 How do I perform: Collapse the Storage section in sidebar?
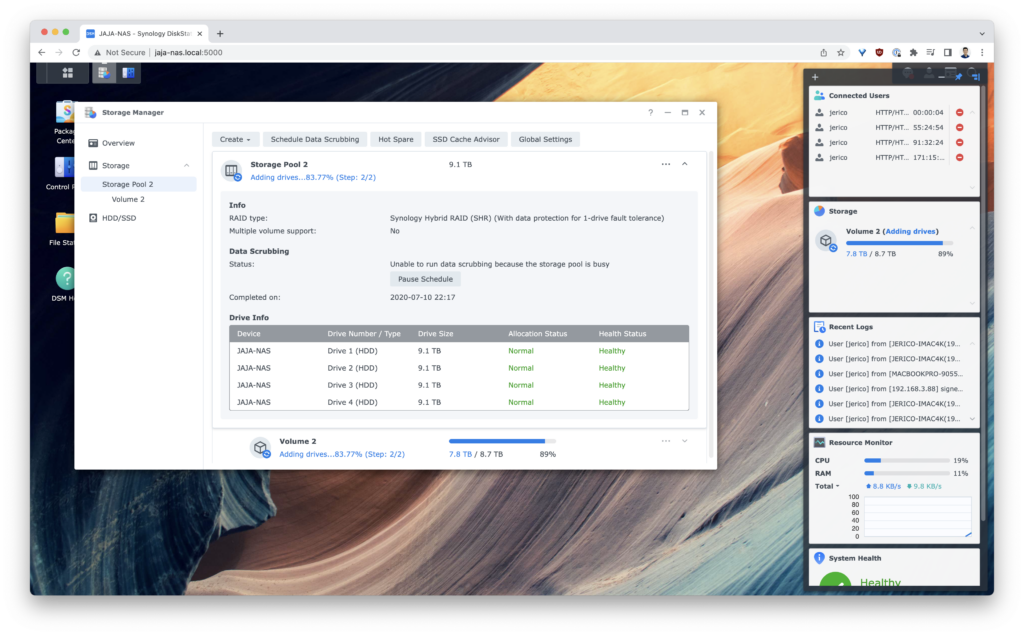[186, 166]
